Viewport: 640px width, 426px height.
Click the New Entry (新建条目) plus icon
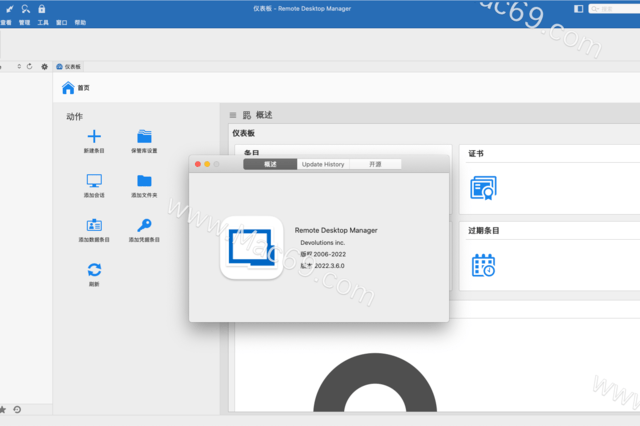coord(94,136)
